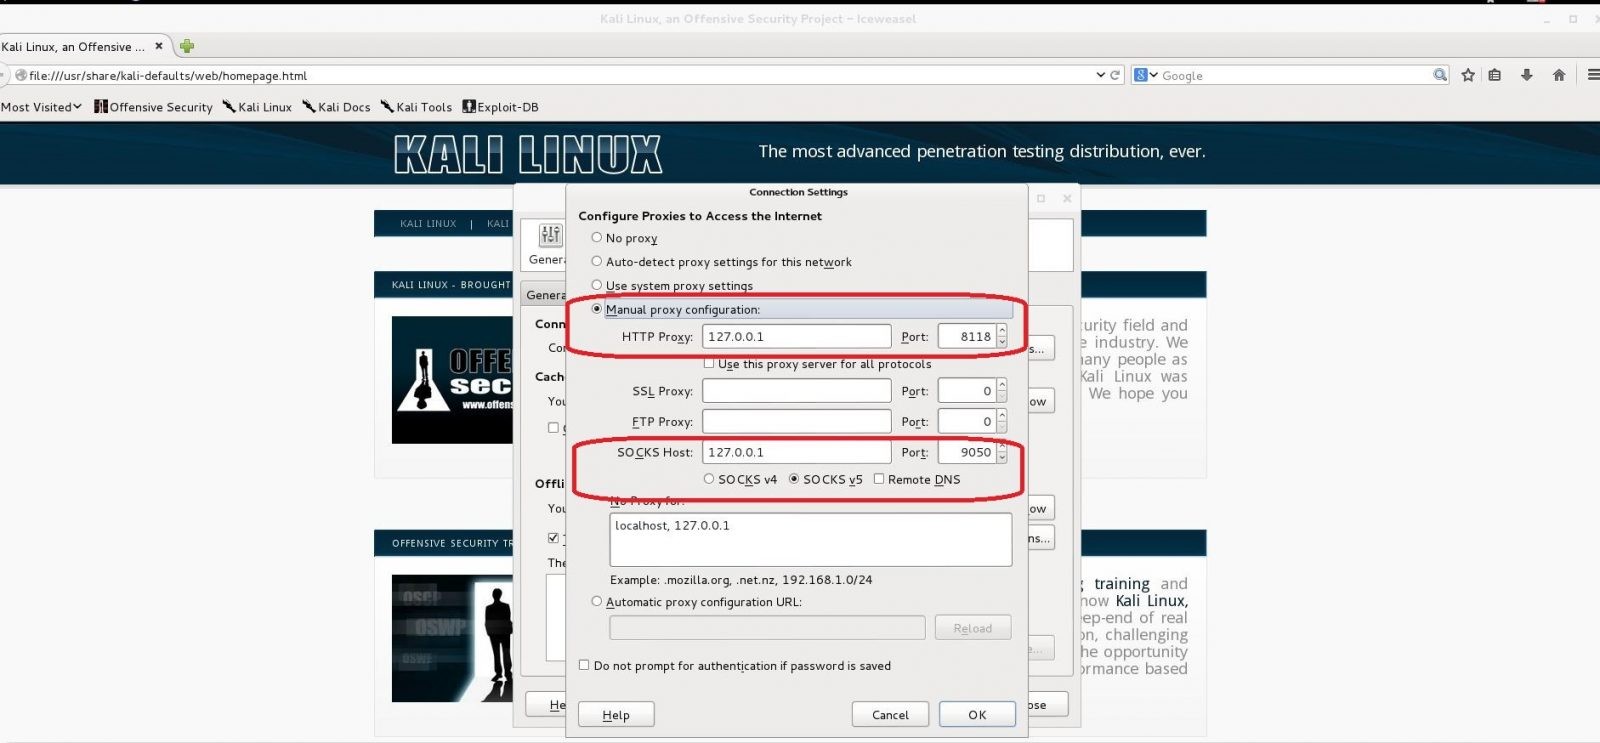This screenshot has height=743, width=1600.
Task: Select the No proxy option
Action: pyautogui.click(x=597, y=238)
